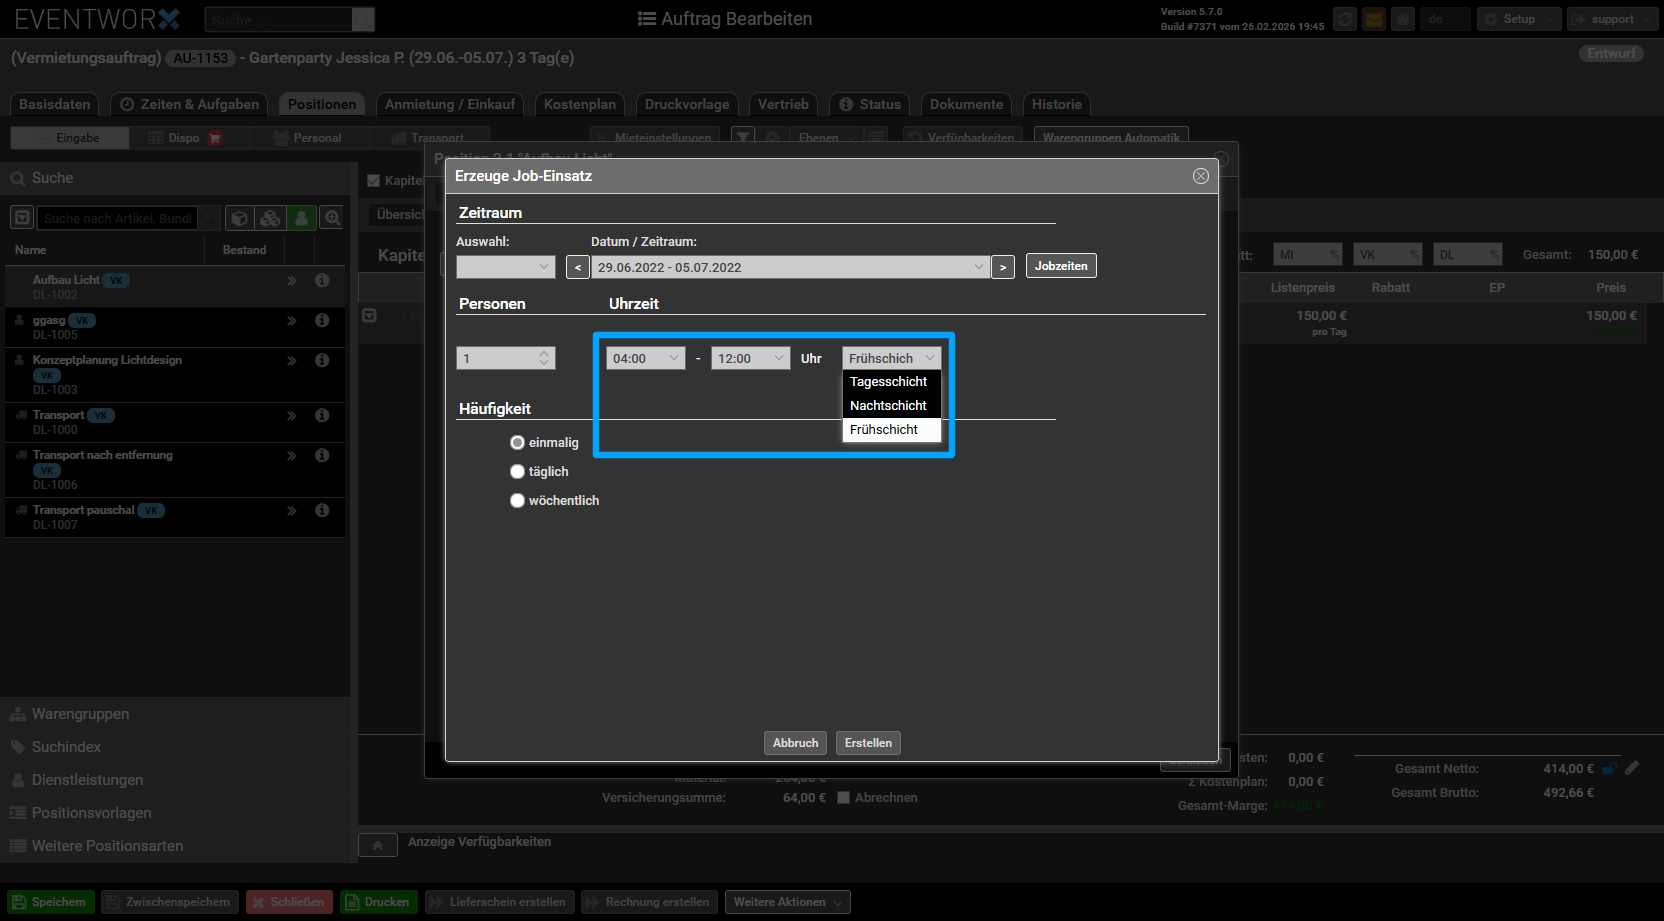Image resolution: width=1664 pixels, height=921 pixels.
Task: Select the täglich frequency option
Action: (x=517, y=472)
